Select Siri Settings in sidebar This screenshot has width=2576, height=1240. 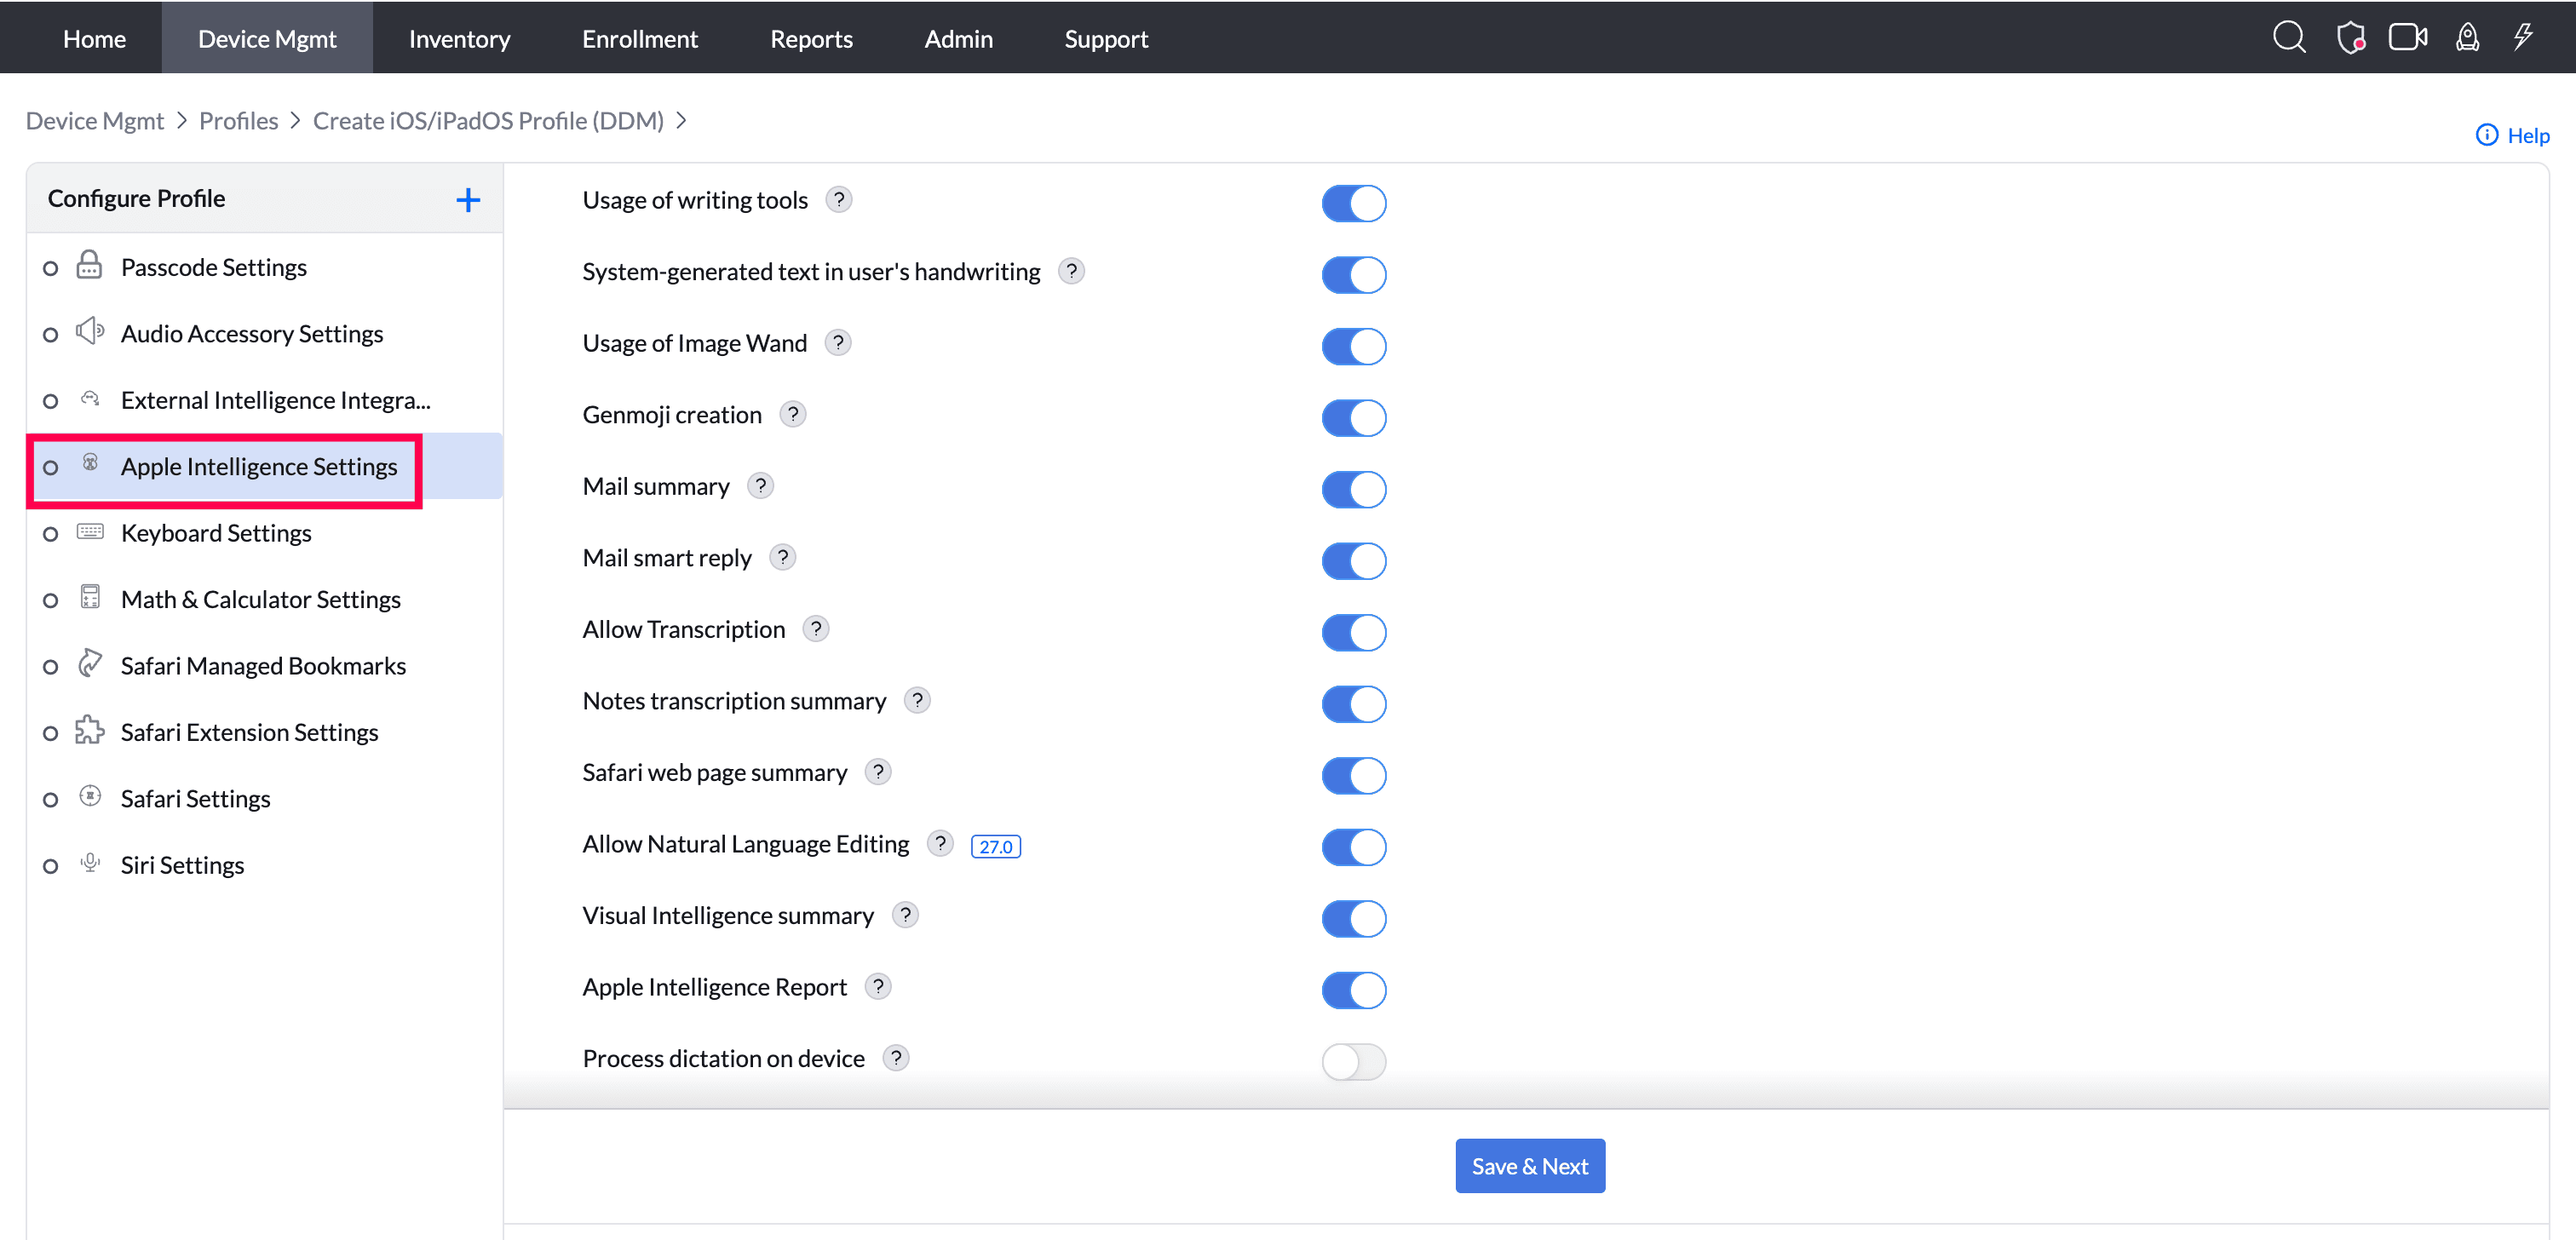coord(182,865)
